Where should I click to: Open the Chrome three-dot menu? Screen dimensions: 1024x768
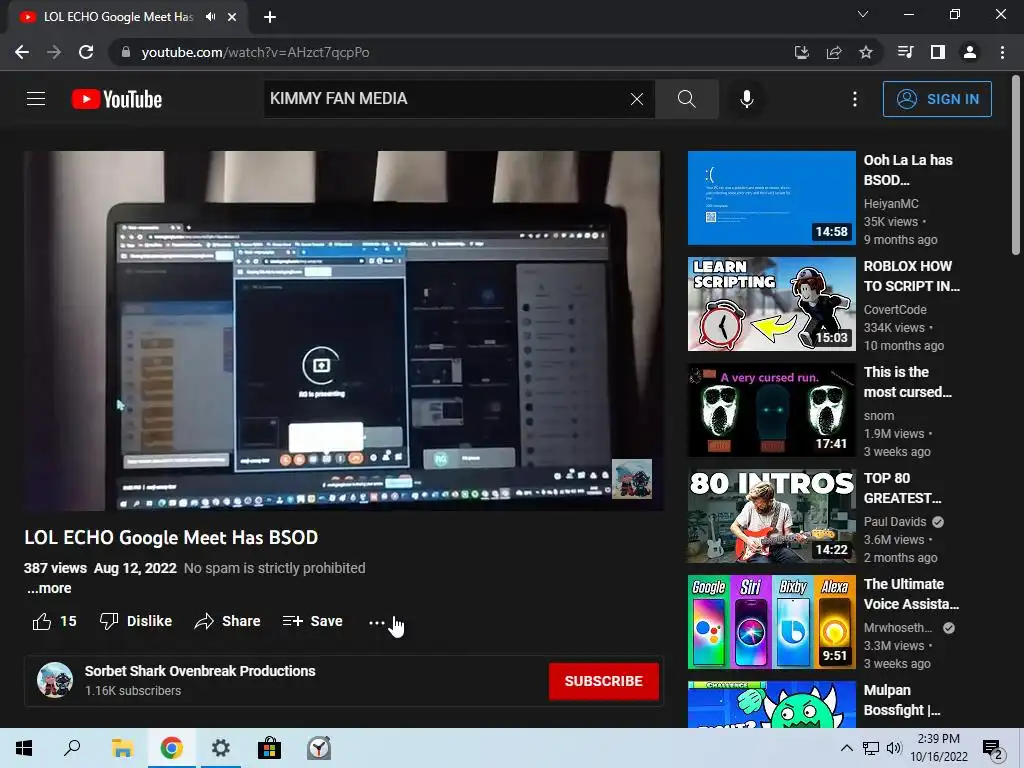pyautogui.click(x=1002, y=52)
